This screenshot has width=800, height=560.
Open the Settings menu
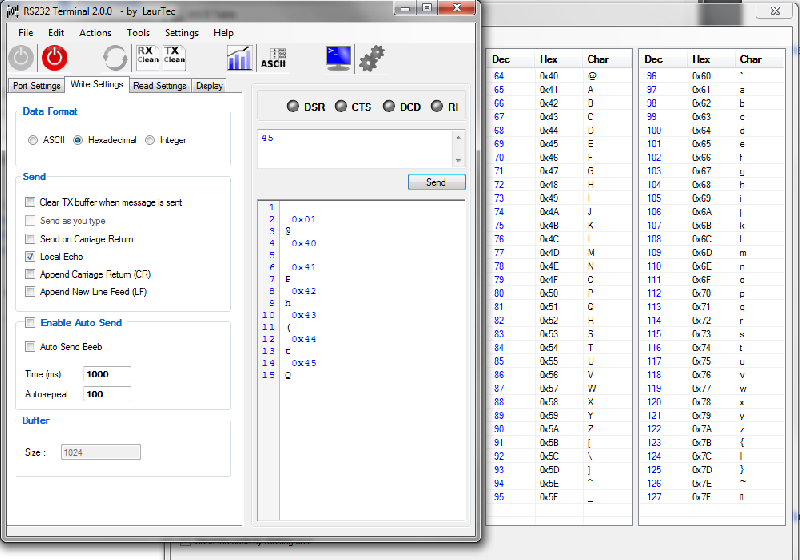(182, 33)
